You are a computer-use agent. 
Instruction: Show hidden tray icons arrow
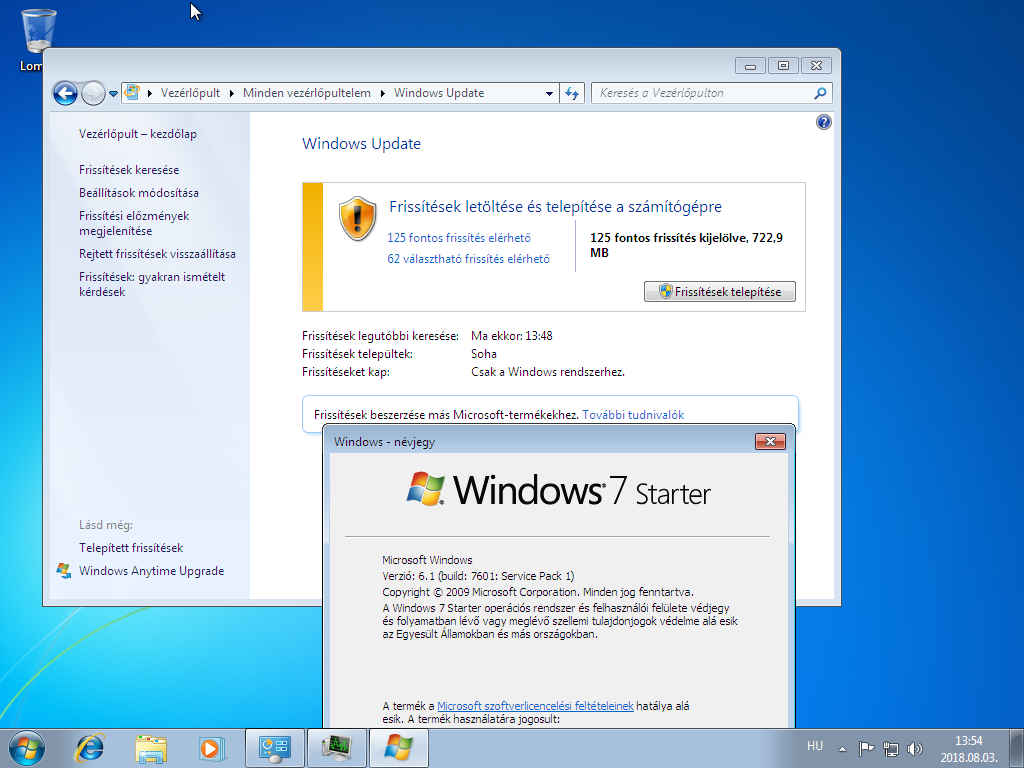[842, 749]
